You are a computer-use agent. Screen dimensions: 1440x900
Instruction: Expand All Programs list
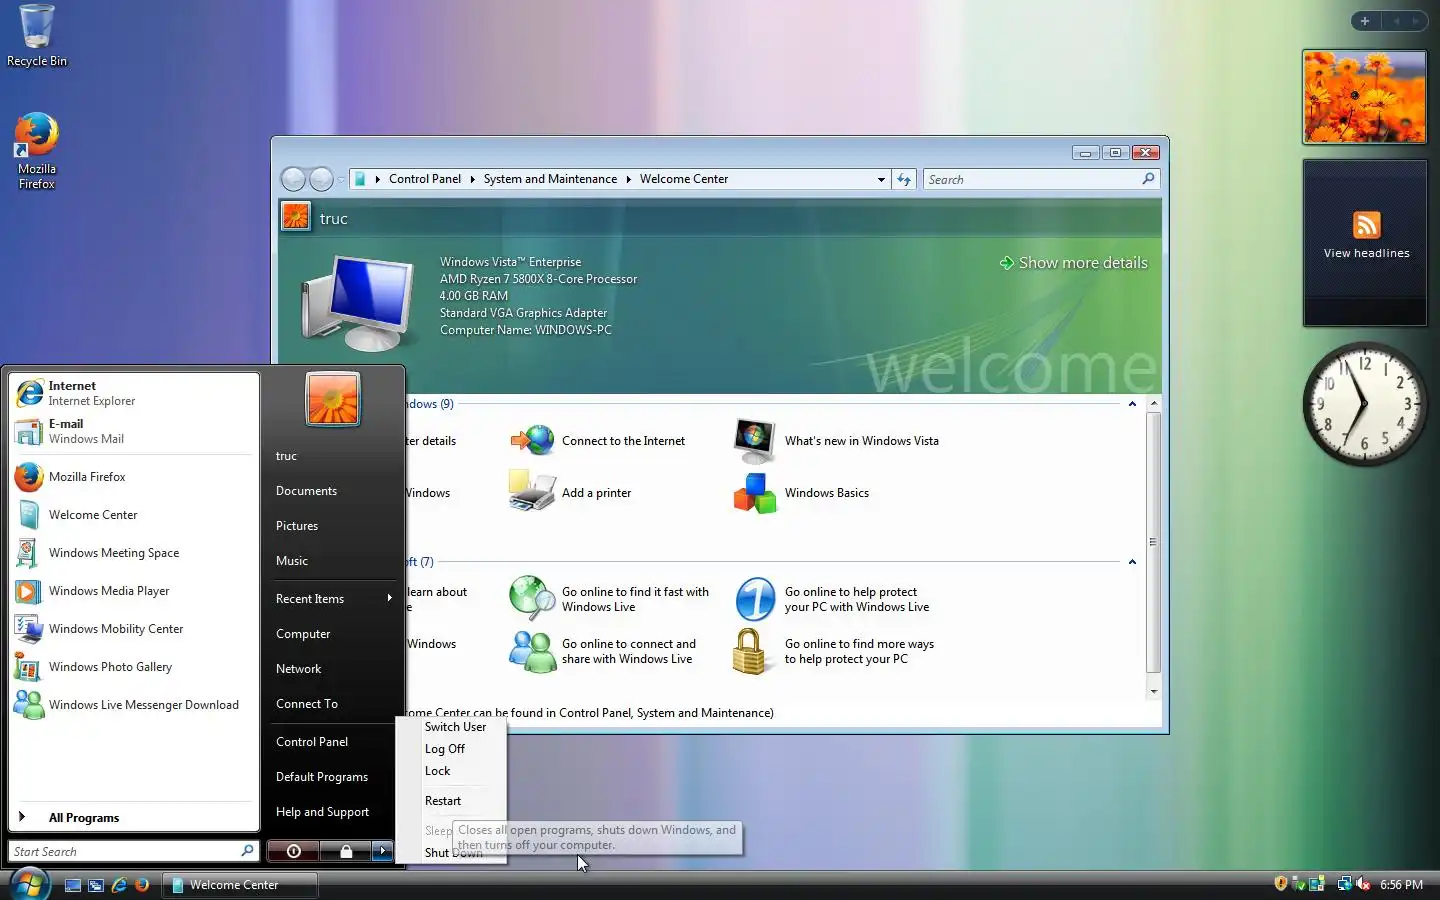[134, 818]
